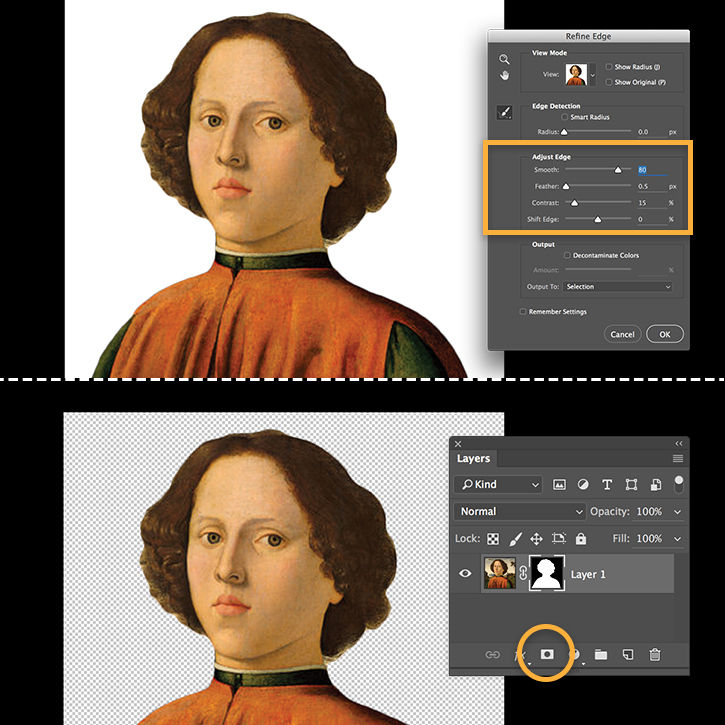The height and width of the screenshot is (725, 725).
Task: Open the Kind filter dropdown
Action: tap(498, 485)
